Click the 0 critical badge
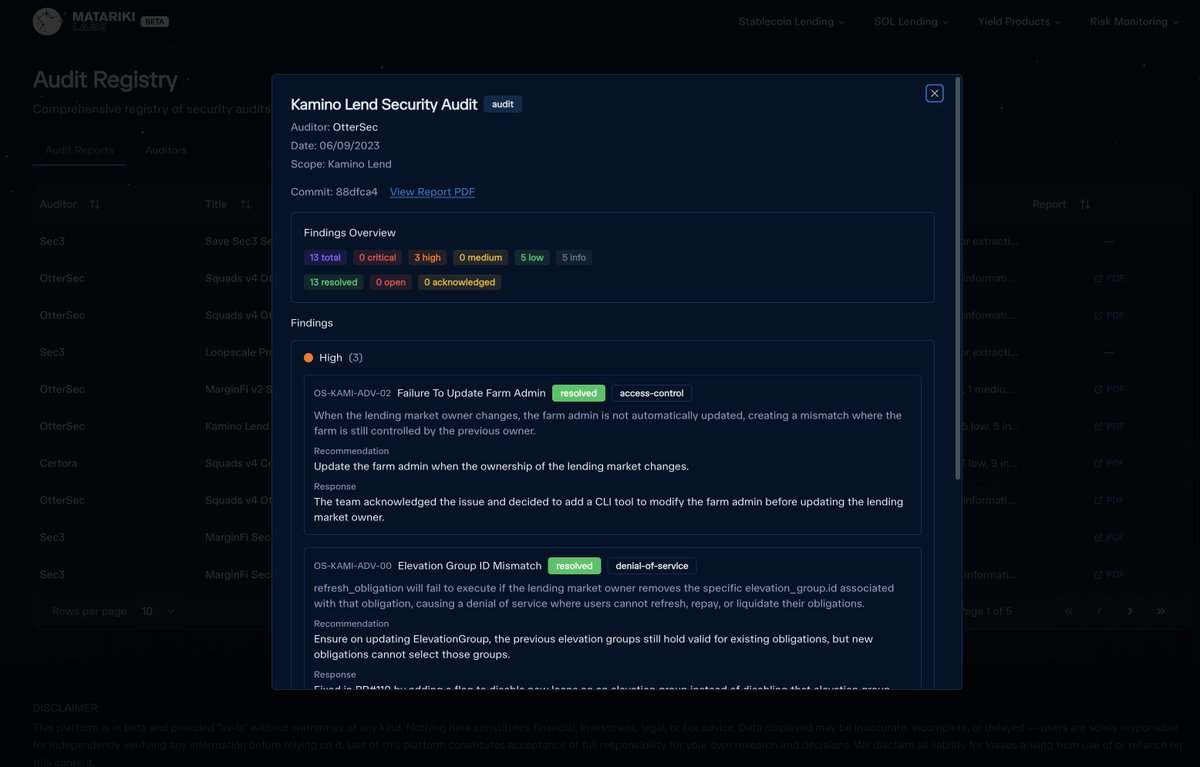 point(378,257)
